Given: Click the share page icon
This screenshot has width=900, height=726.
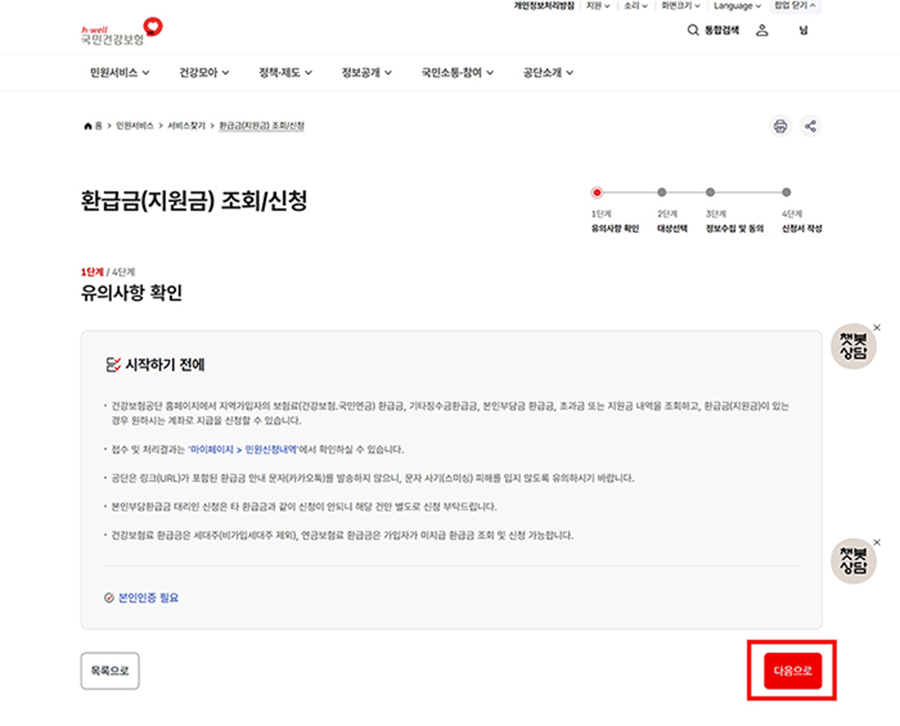Looking at the screenshot, I should 810,126.
